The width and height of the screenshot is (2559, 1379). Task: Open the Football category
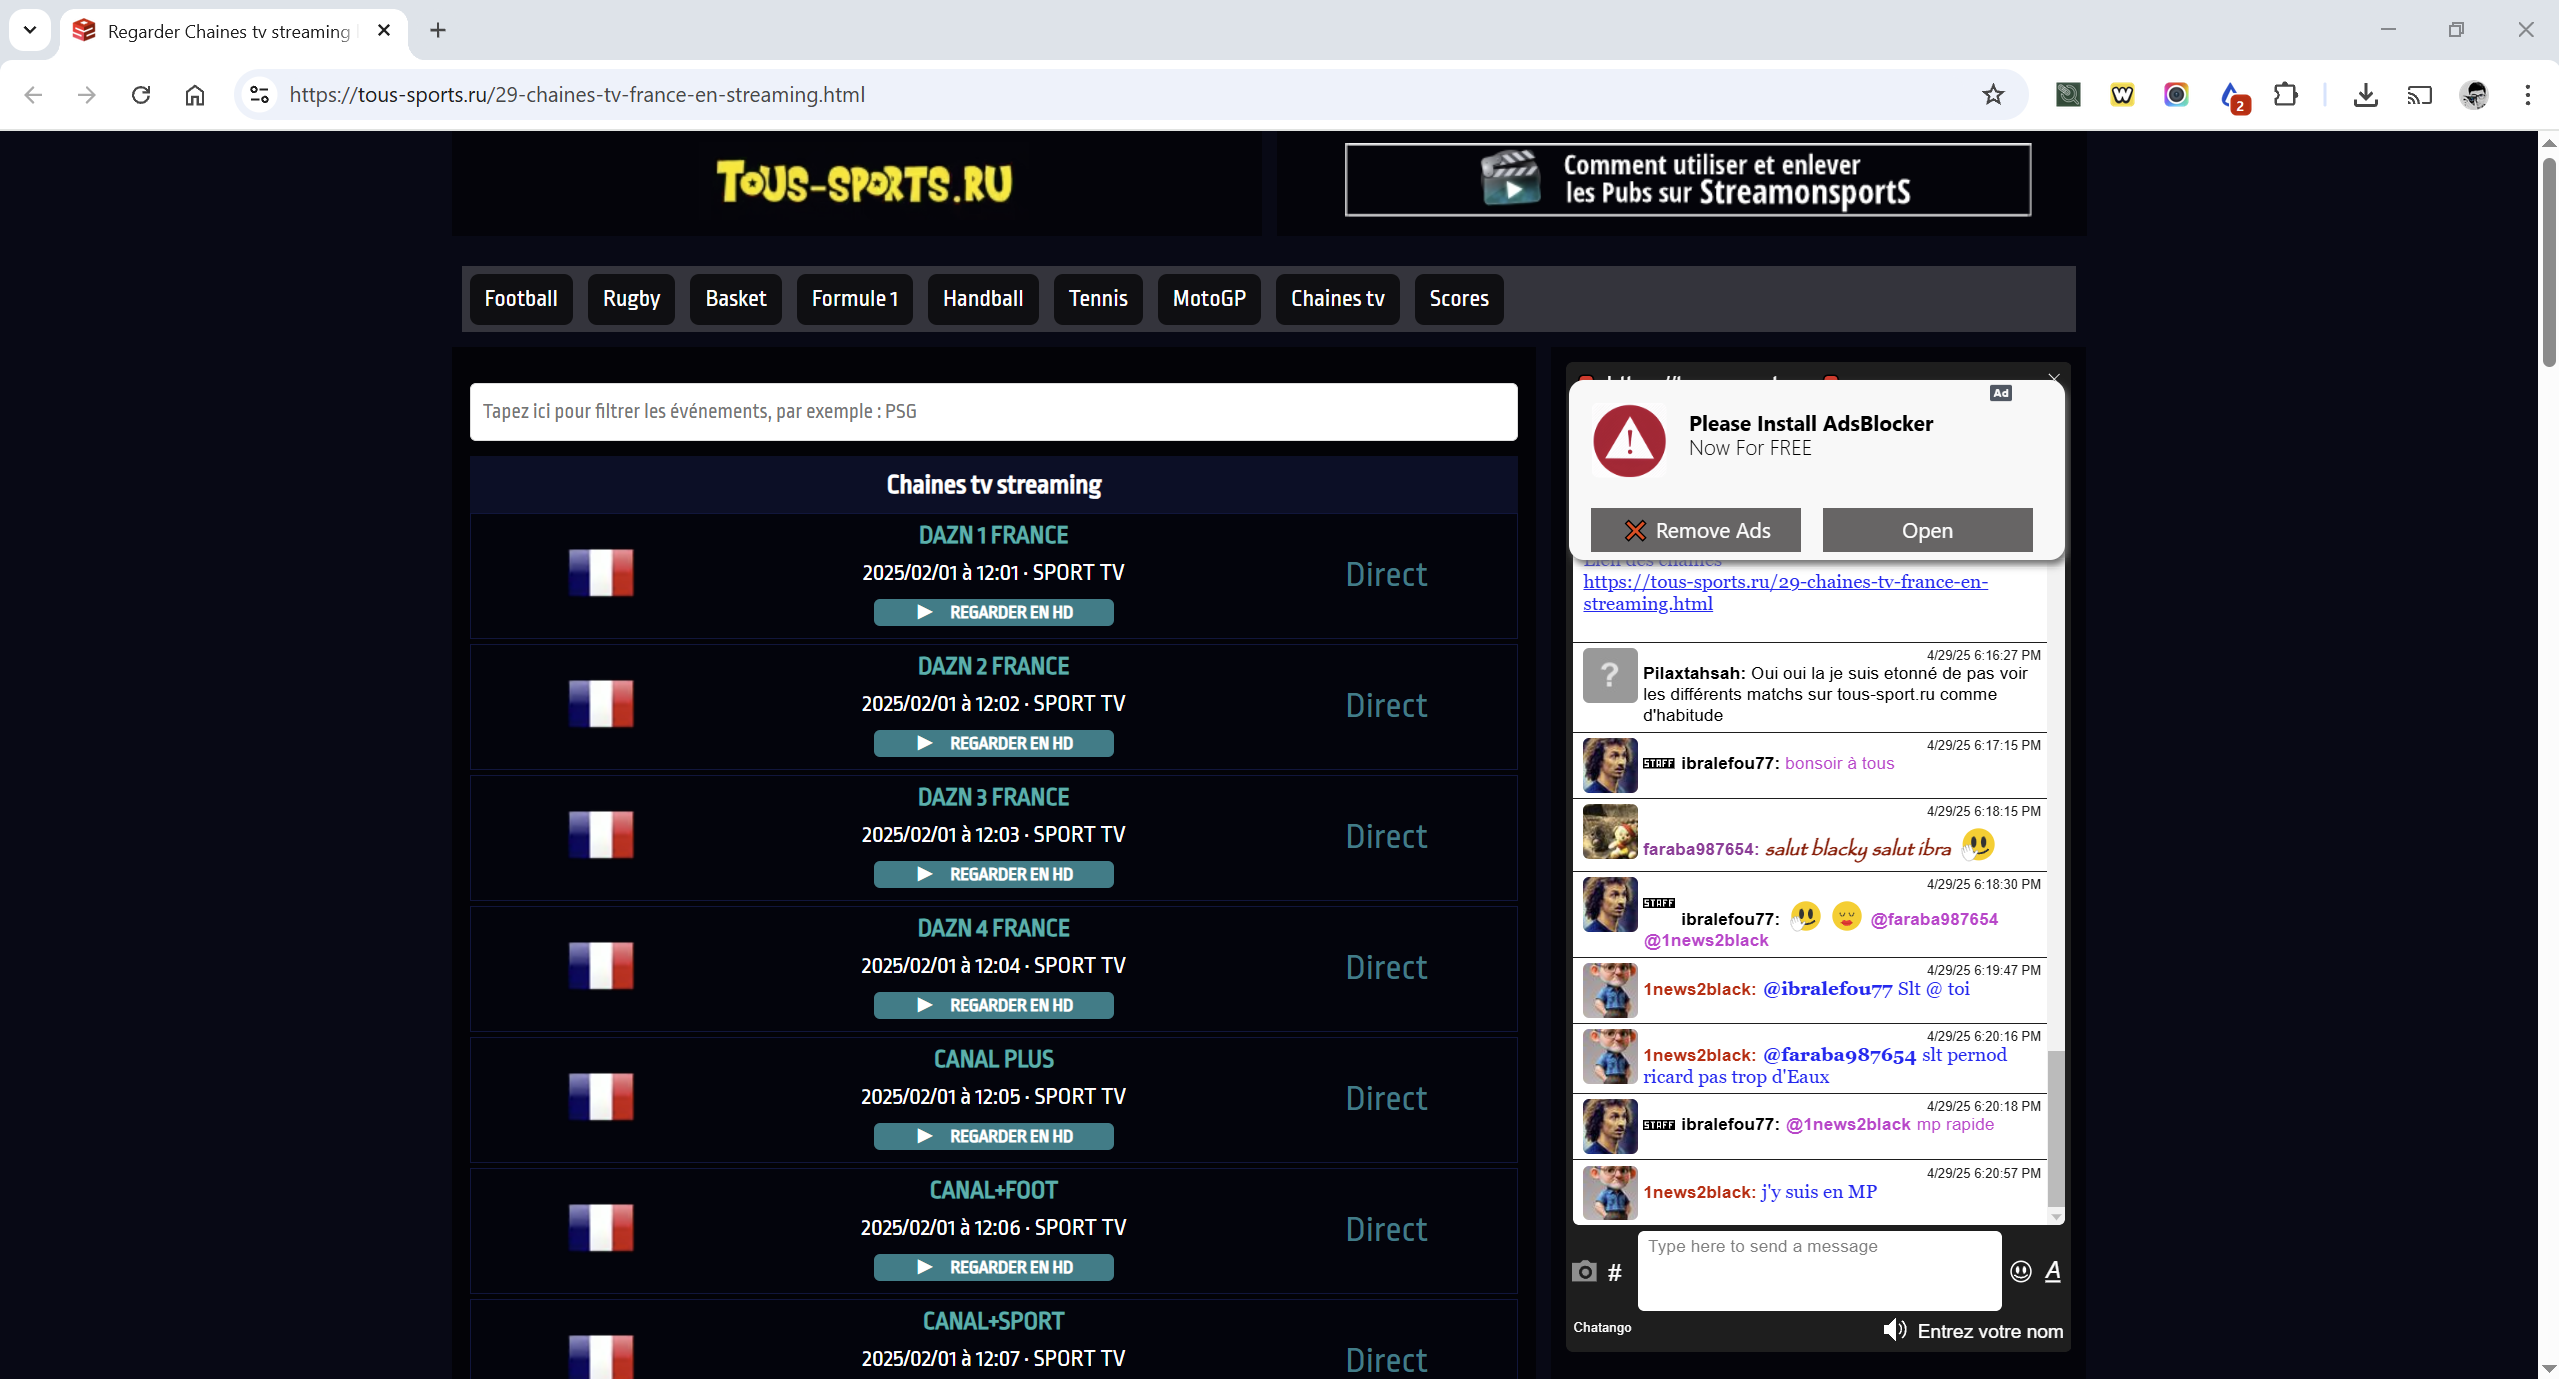pyautogui.click(x=521, y=299)
